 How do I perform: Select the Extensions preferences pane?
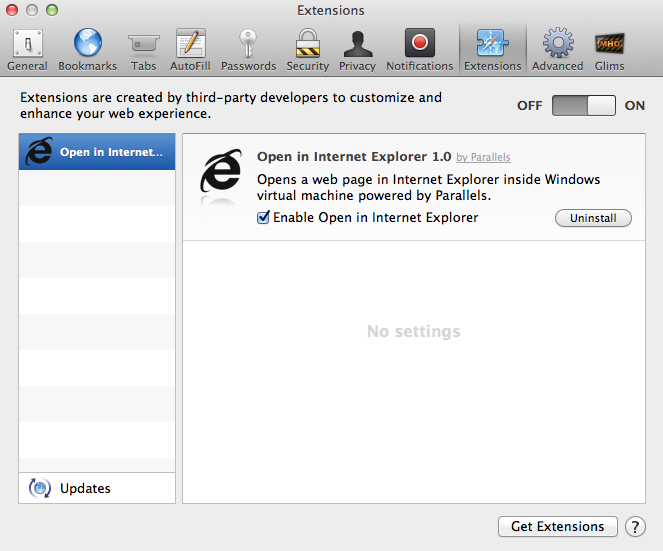(x=493, y=50)
